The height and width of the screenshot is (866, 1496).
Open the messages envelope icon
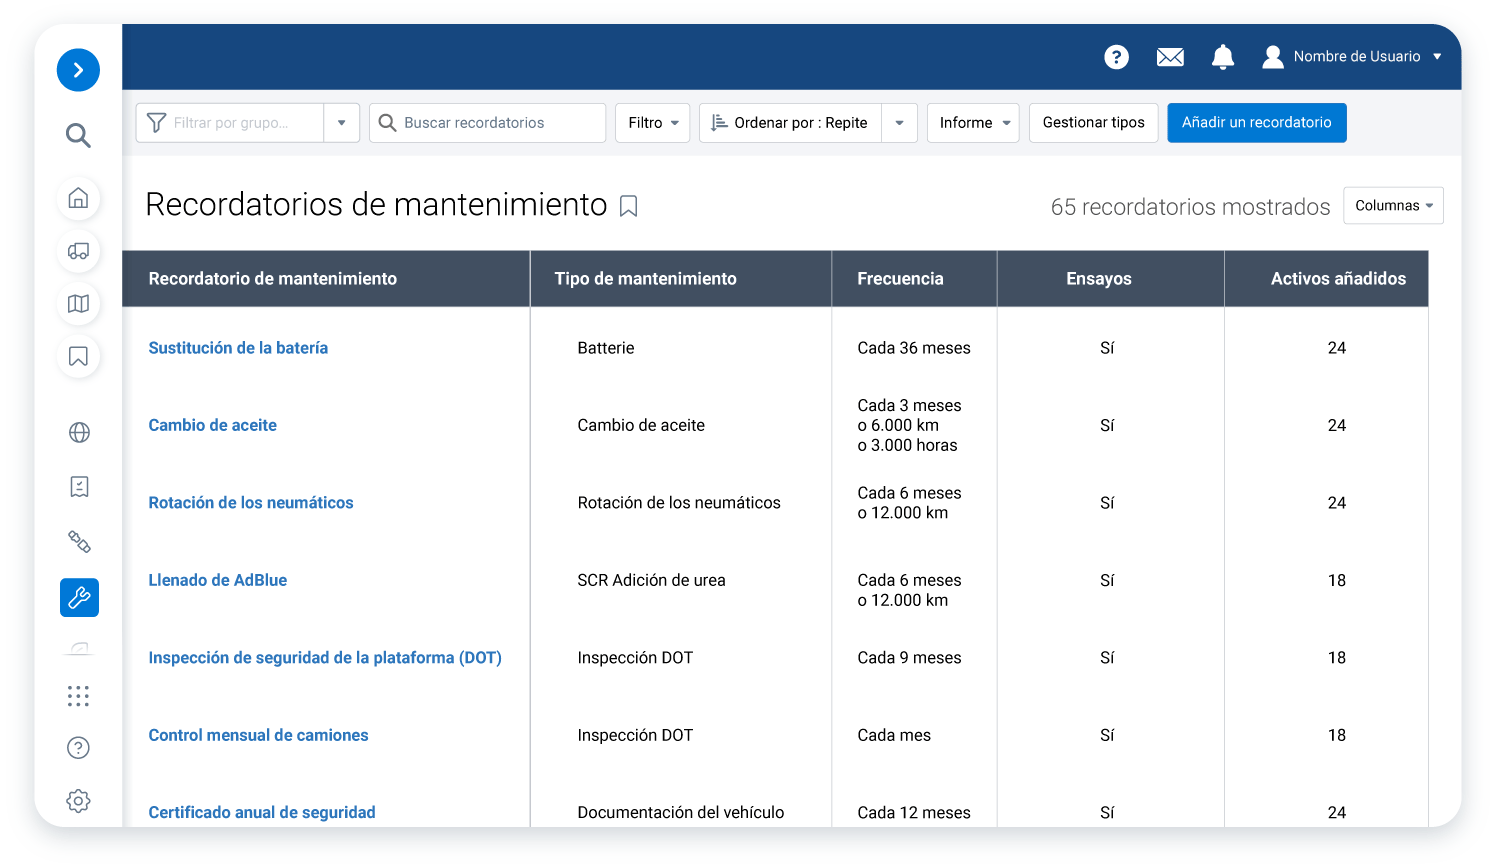[1170, 57]
